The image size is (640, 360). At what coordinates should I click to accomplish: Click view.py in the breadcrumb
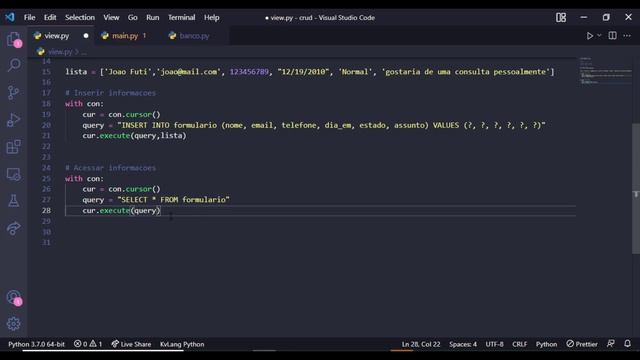(x=60, y=52)
